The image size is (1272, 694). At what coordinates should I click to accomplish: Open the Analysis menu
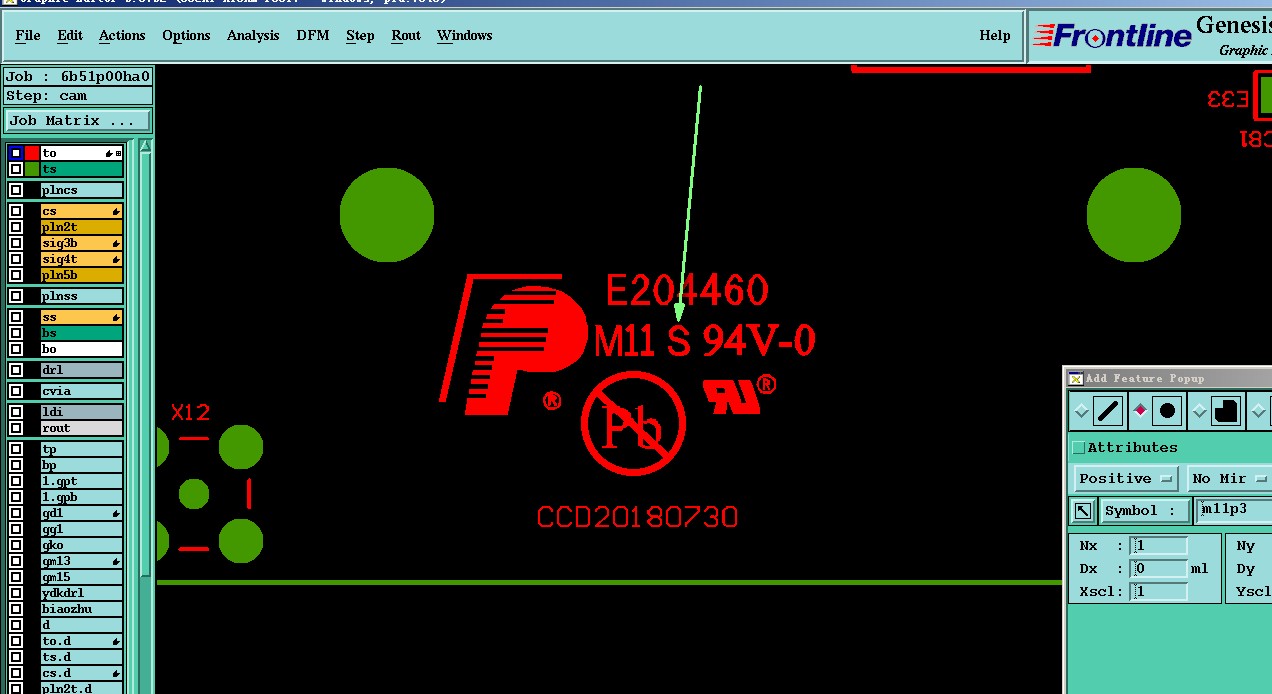tap(253, 35)
